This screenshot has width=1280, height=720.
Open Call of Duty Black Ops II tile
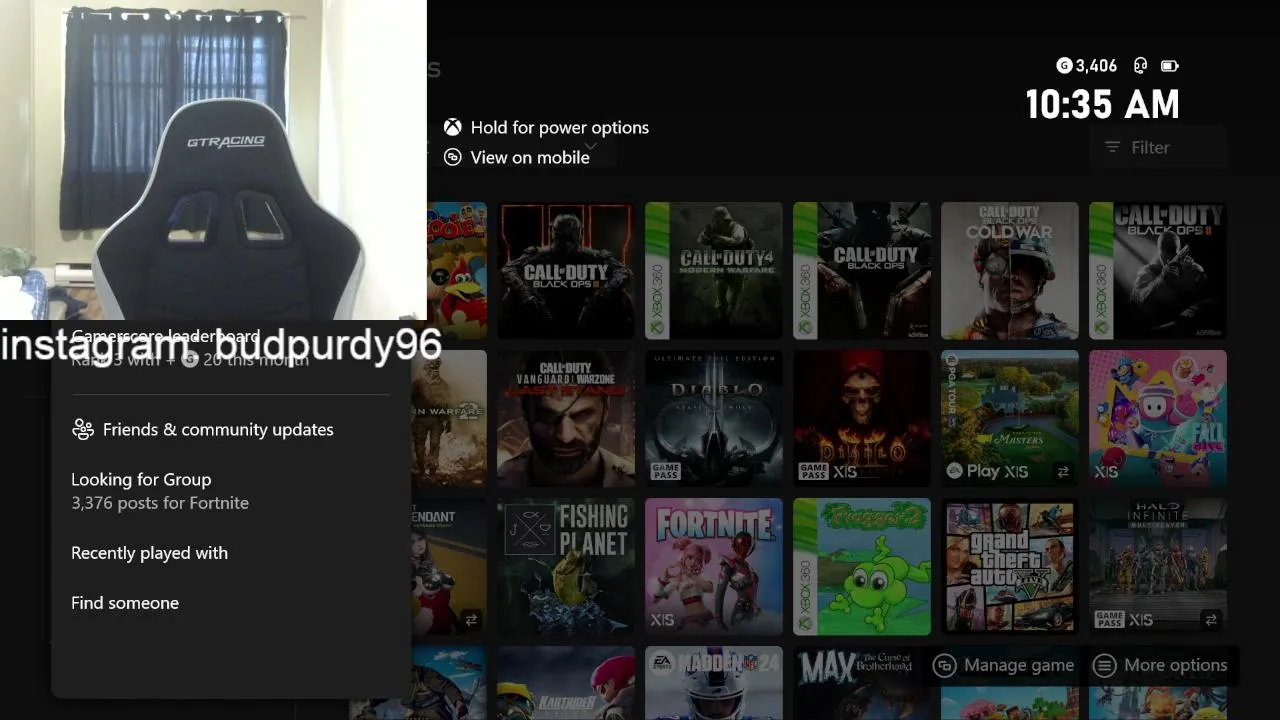click(1158, 271)
